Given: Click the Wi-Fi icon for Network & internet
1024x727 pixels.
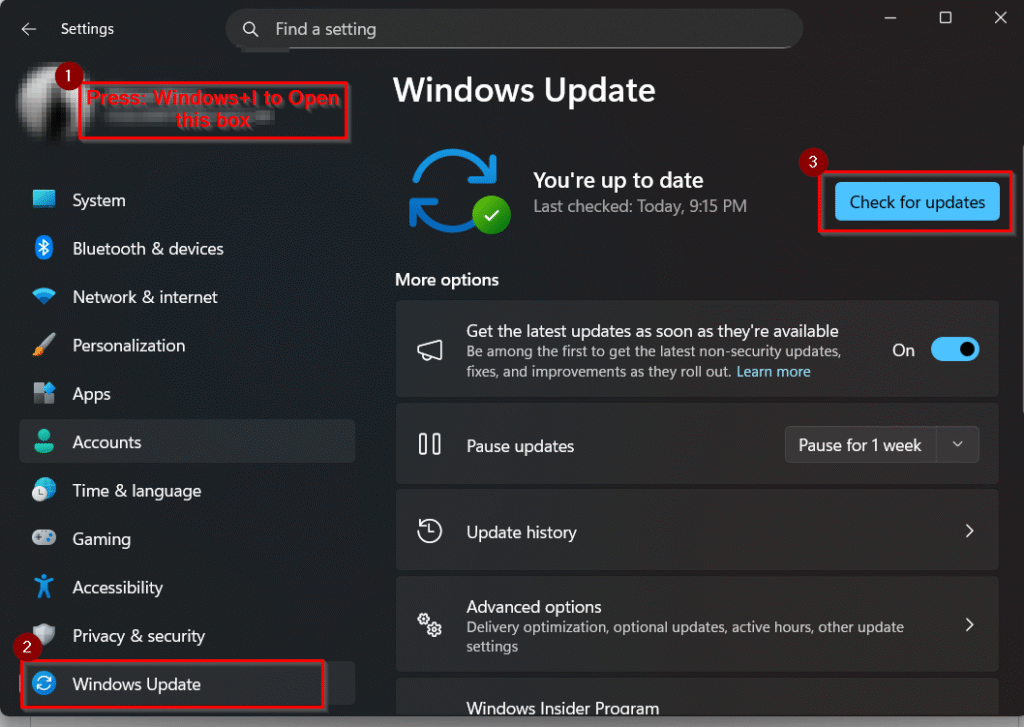Looking at the screenshot, I should (x=44, y=296).
